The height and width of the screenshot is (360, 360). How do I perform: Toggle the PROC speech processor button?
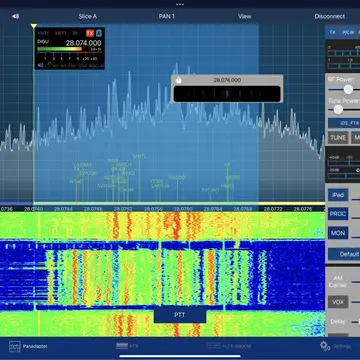(338, 214)
